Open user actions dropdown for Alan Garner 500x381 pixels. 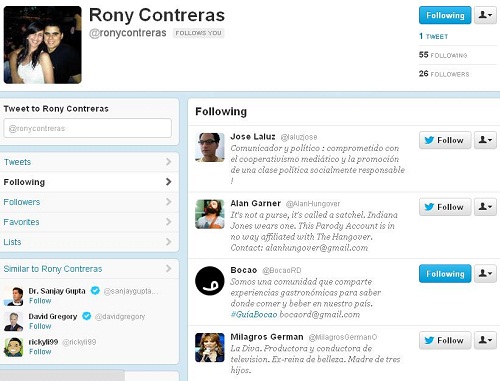coord(485,207)
